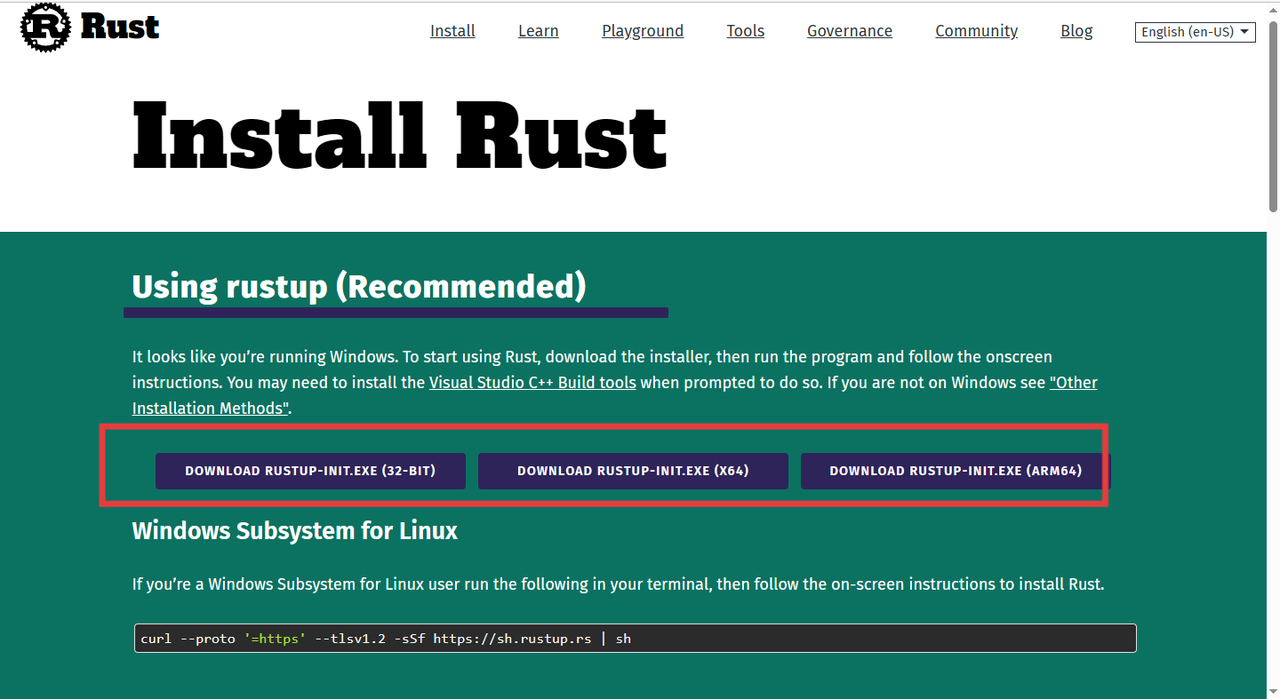Click the curl command code box
Image resolution: width=1280 pixels, height=699 pixels.
coord(635,638)
